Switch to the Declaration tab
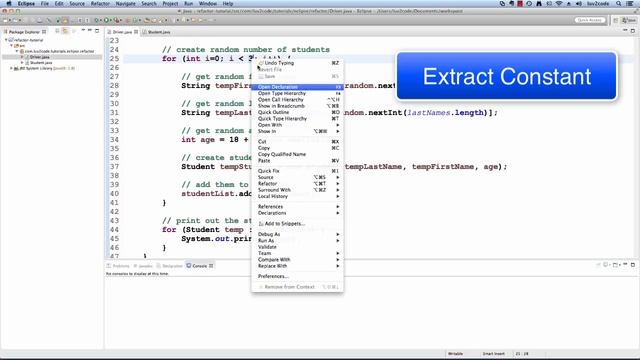Viewport: 640px width, 360px height. point(169,266)
